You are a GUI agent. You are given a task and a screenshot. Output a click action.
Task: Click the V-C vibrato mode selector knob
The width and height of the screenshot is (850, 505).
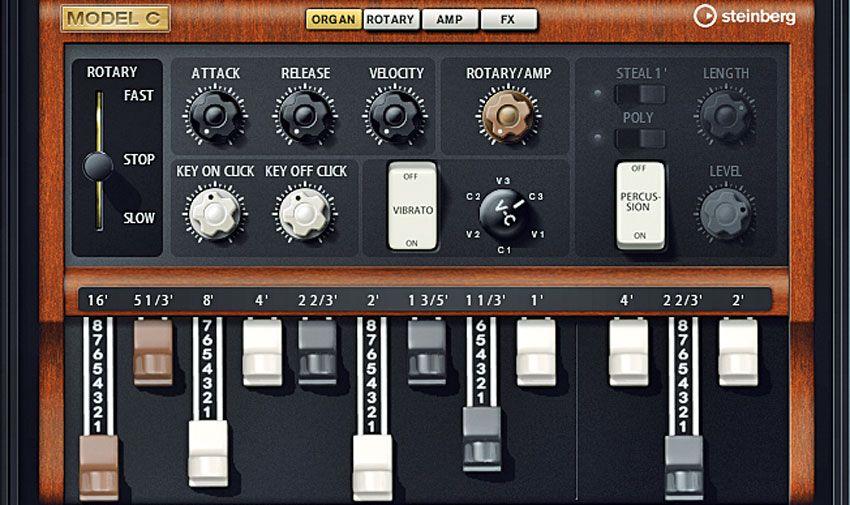pyautogui.click(x=504, y=215)
